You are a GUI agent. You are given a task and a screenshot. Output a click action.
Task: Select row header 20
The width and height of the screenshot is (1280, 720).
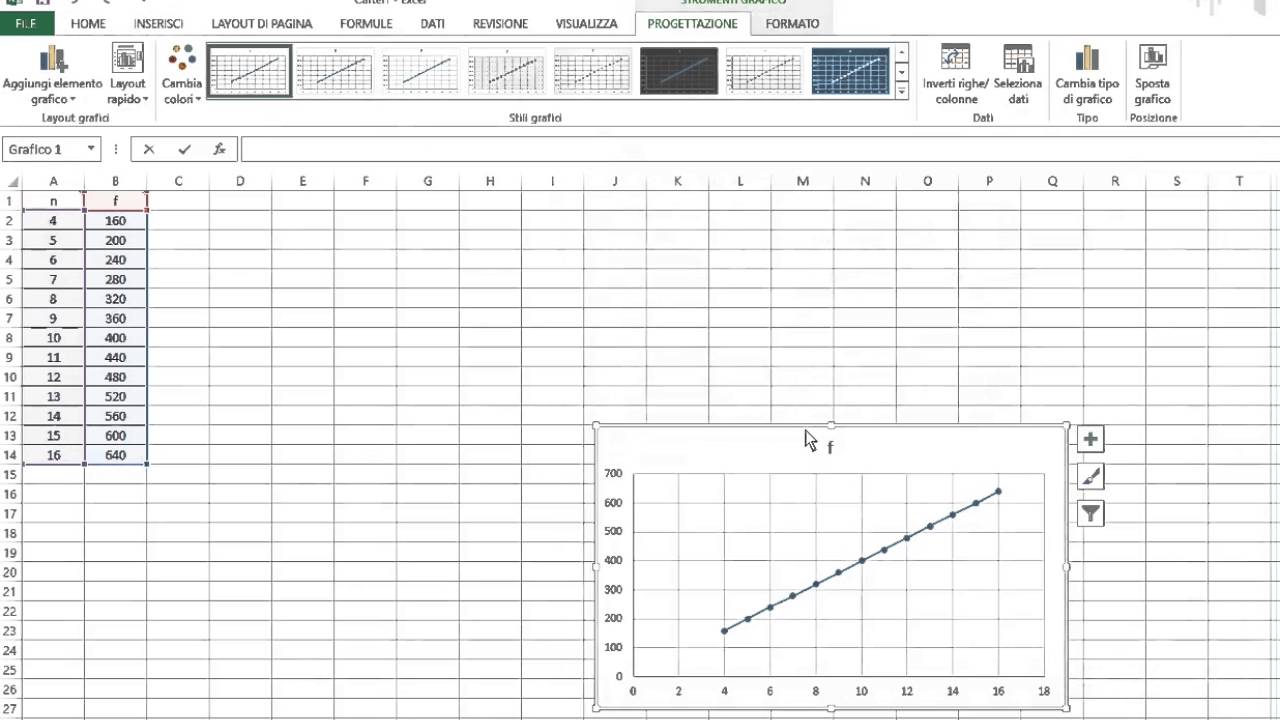coord(10,572)
